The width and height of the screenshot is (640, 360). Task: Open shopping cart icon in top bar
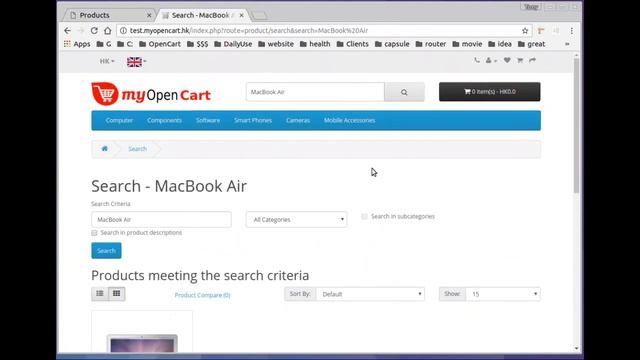click(x=520, y=60)
